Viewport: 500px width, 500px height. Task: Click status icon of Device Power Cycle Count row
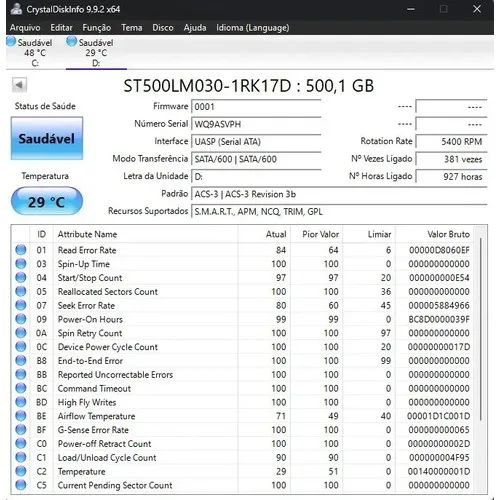coord(21,347)
